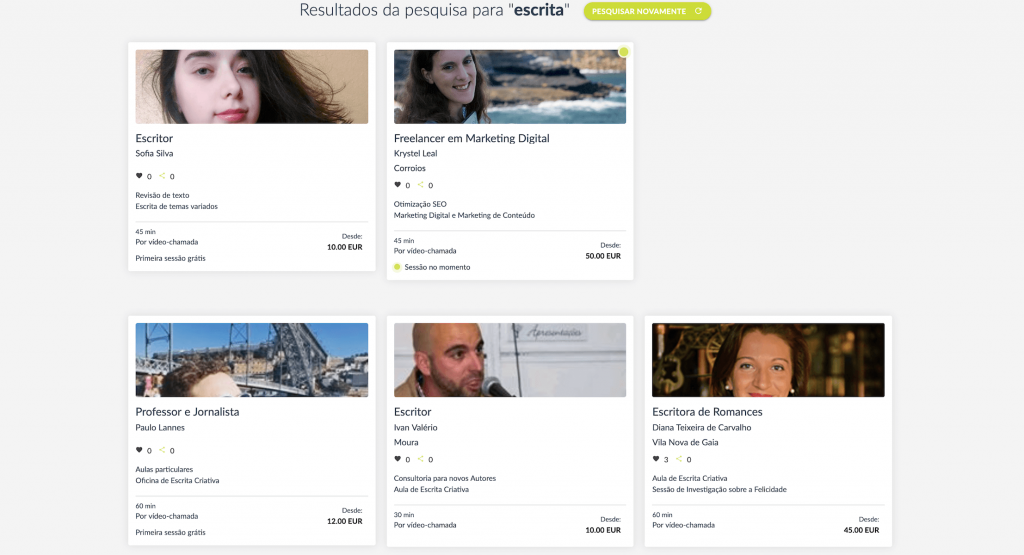Screen dimensions: 1024x555
Task: Click heart icon on Diana Teixeira de Carvalho's card
Action: point(656,459)
